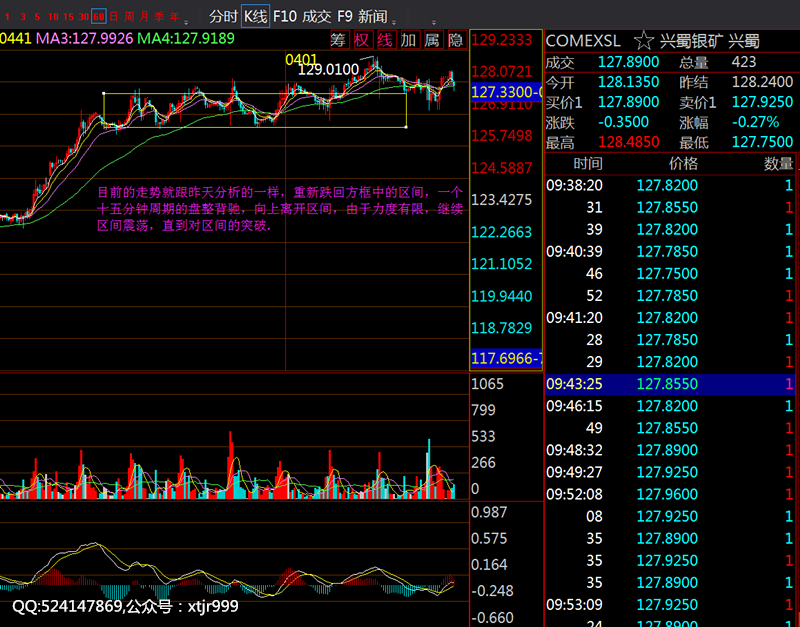Switch to monthly (月) period
This screenshot has width=800, height=627.
(x=144, y=17)
